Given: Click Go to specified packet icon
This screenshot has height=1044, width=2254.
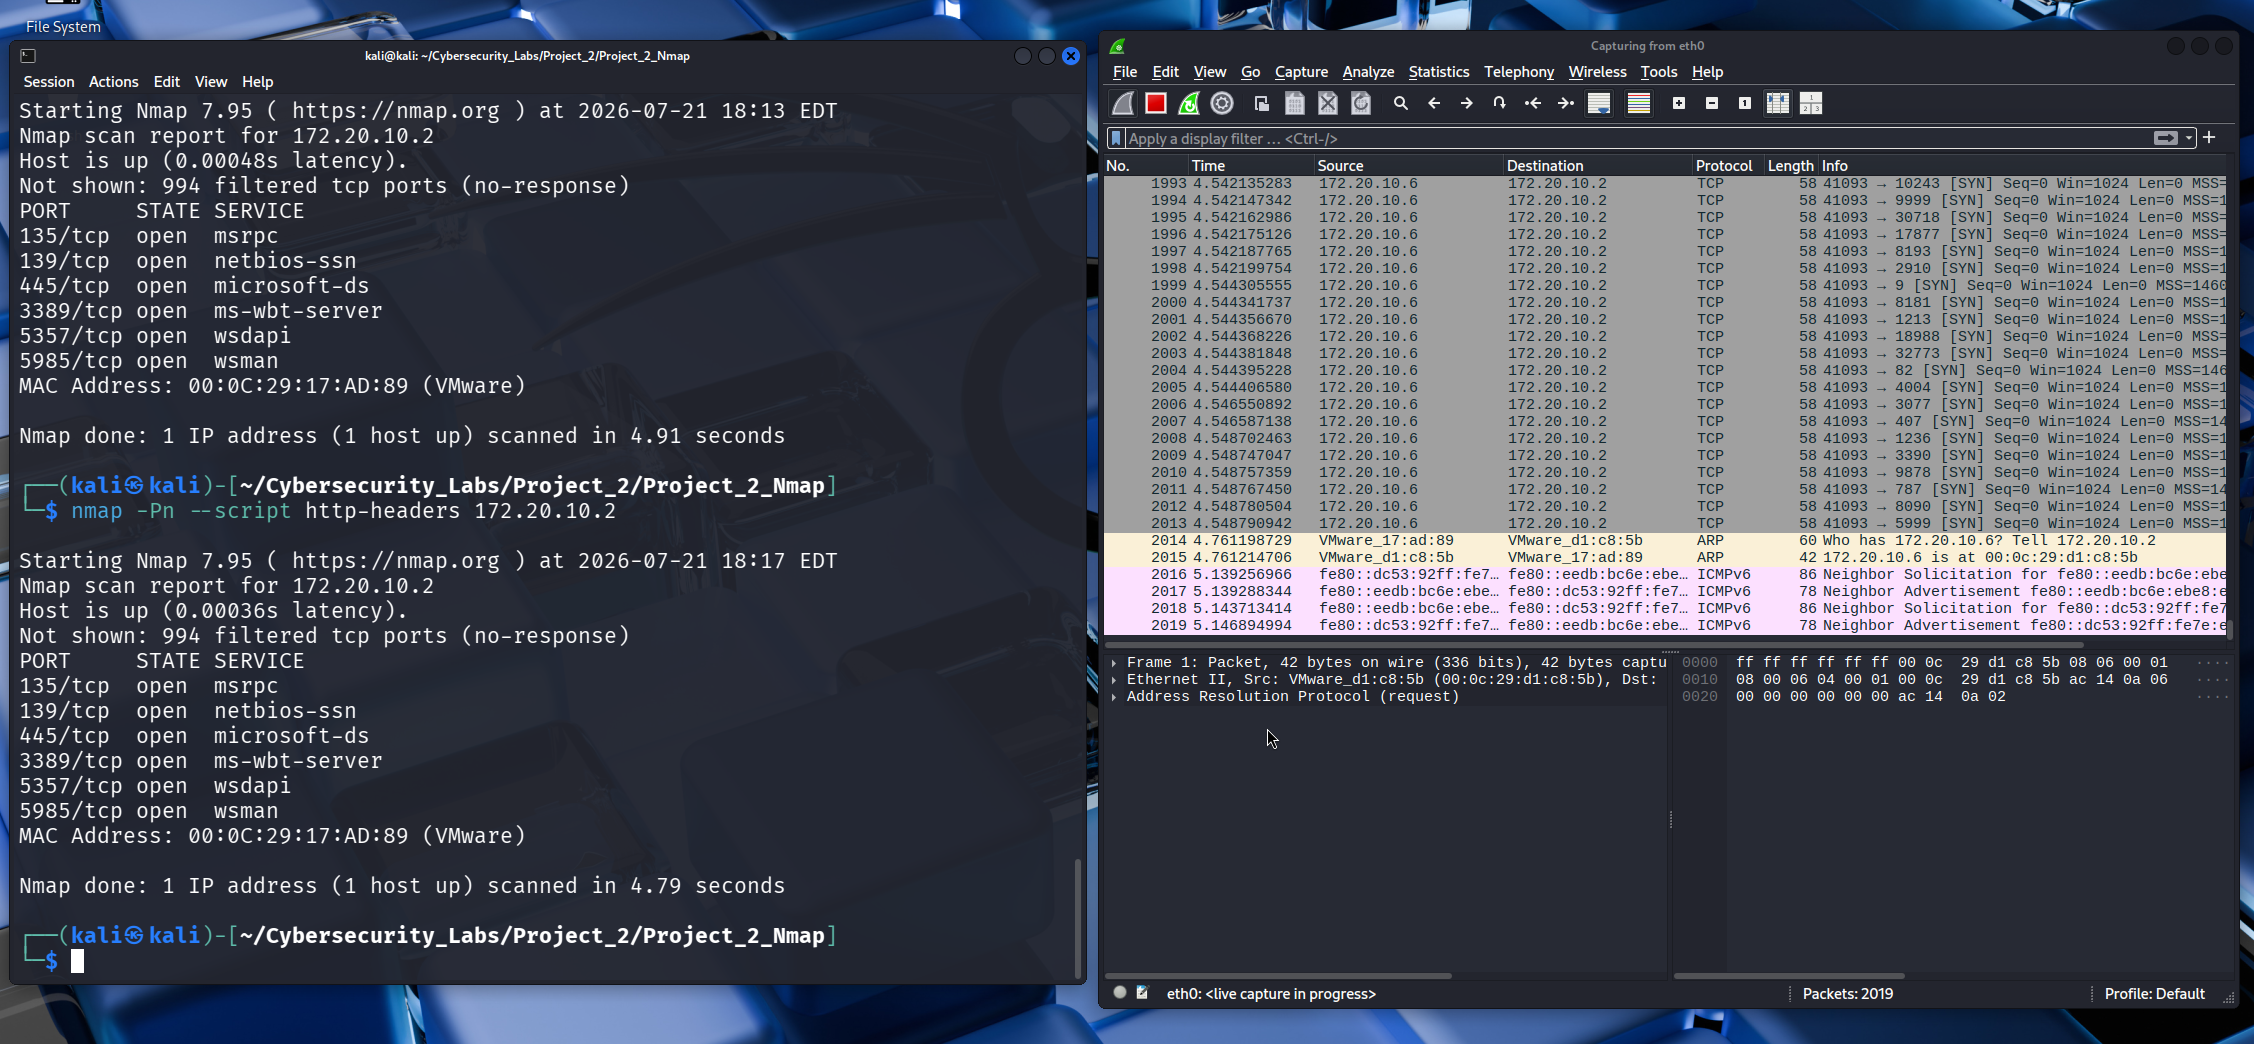Looking at the screenshot, I should [x=1500, y=103].
